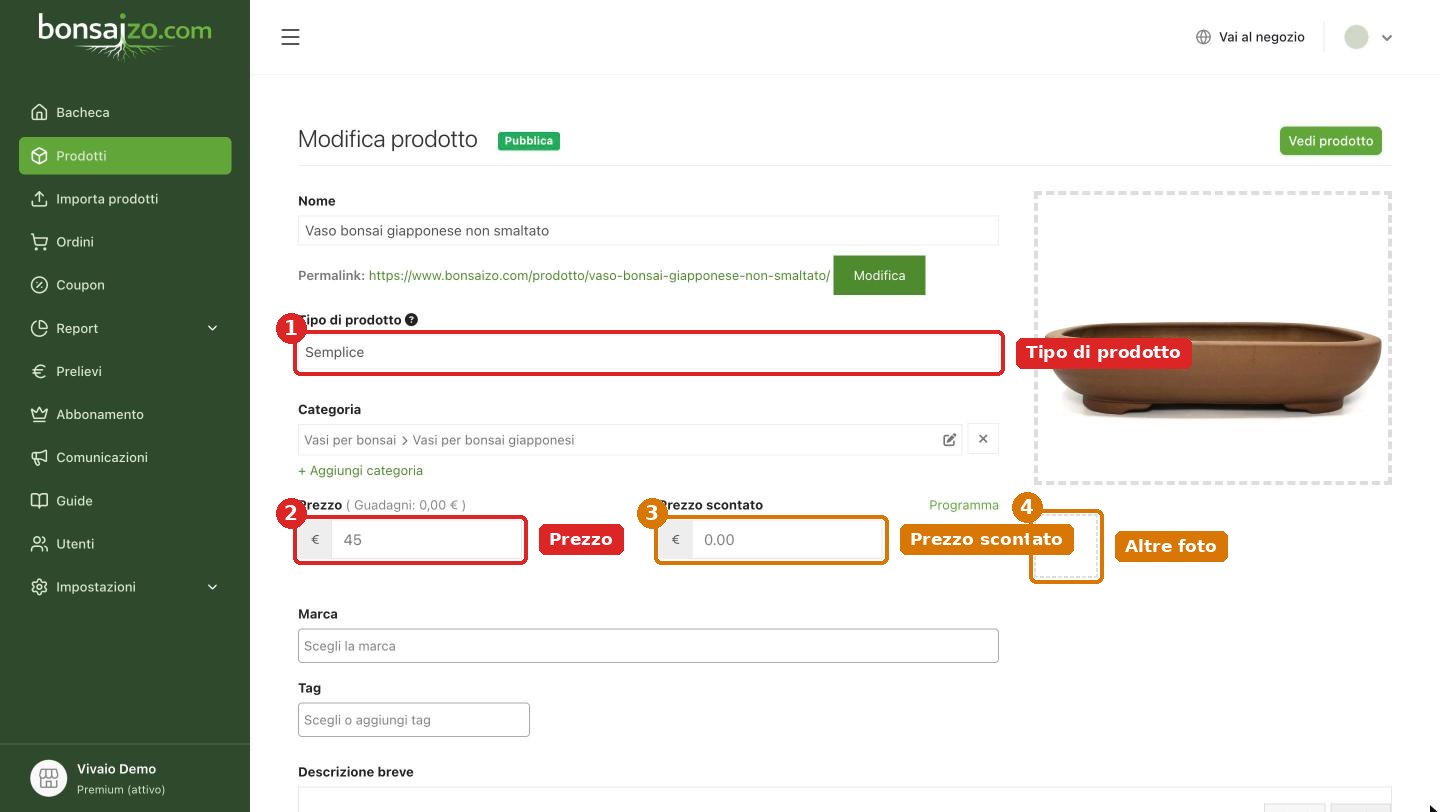Click the edit category pencil icon
Screen dimensions: 1440x812
[949, 440]
